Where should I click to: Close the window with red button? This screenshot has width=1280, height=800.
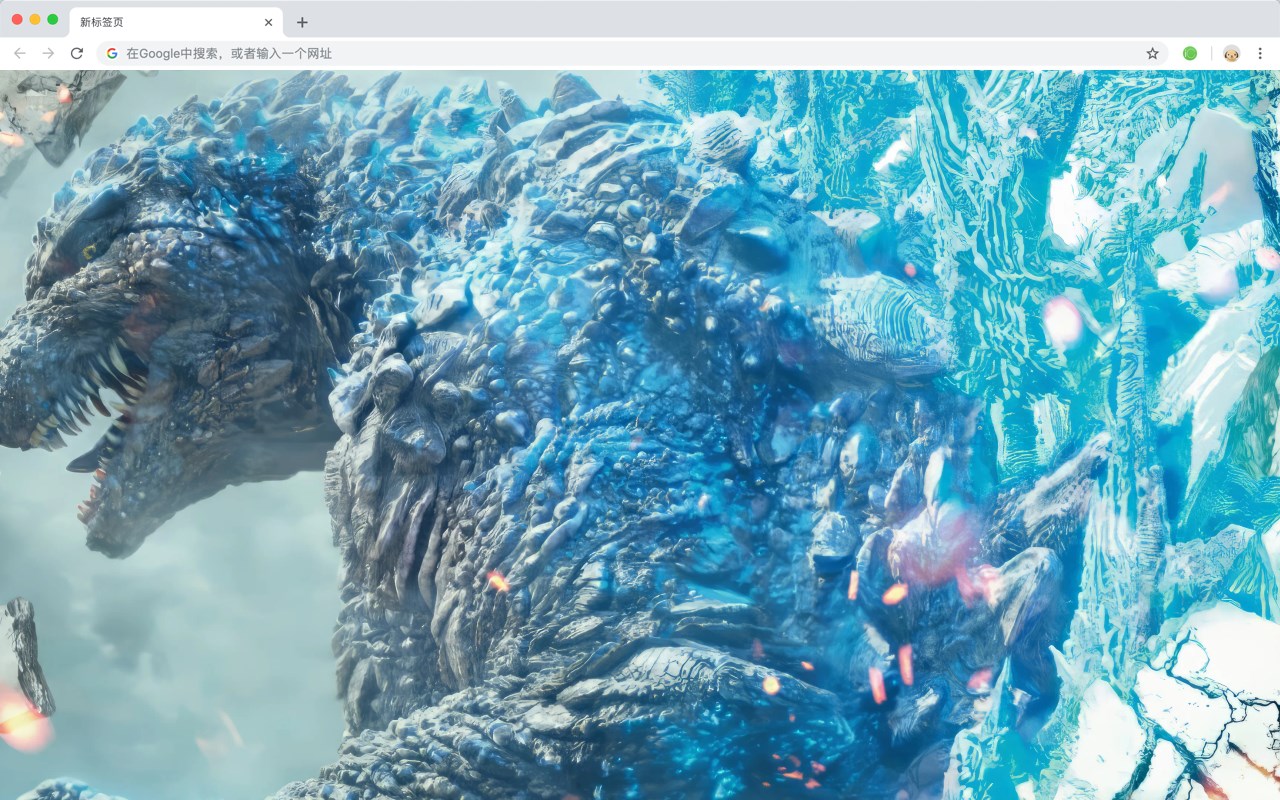(17, 19)
